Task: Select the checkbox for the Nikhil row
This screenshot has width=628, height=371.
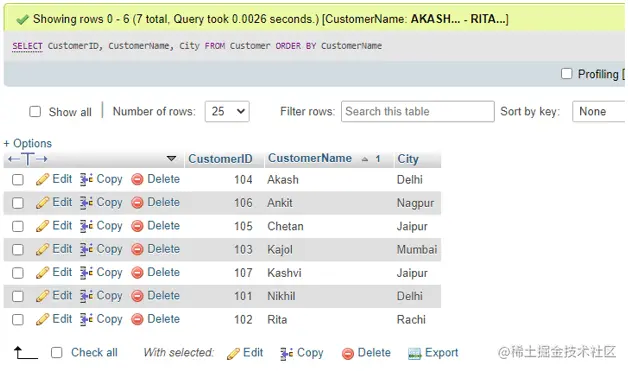Action: pos(18,296)
